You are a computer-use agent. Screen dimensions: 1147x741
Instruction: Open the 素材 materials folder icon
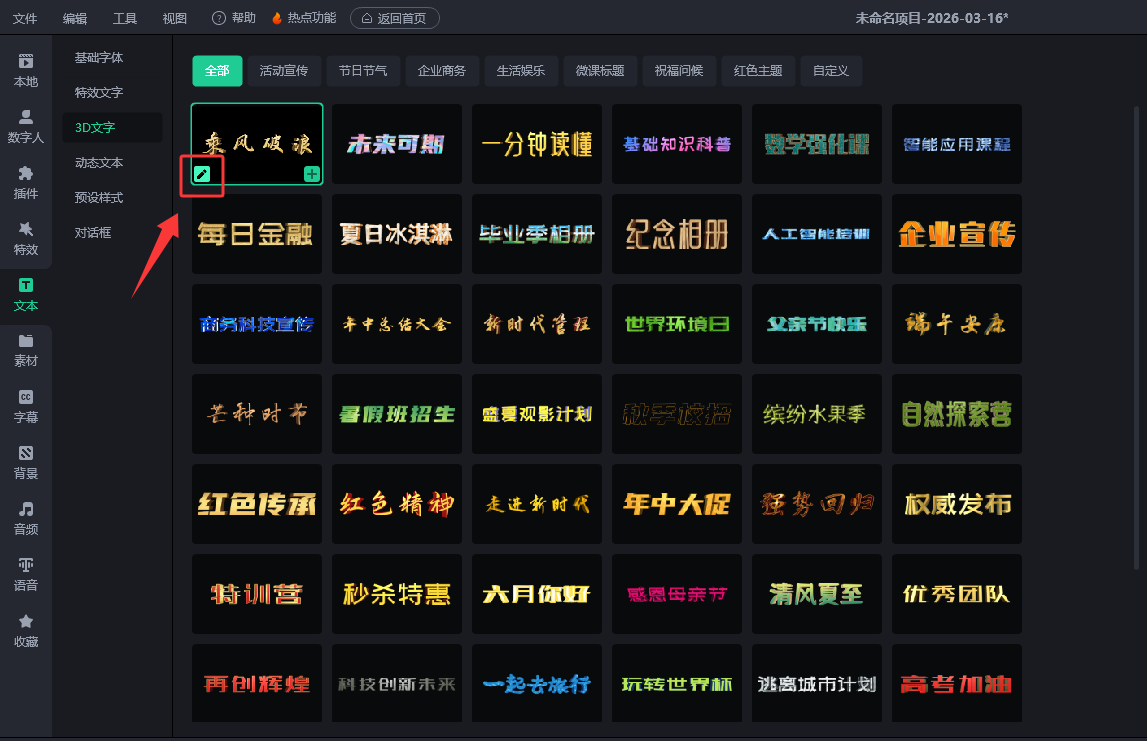26,350
